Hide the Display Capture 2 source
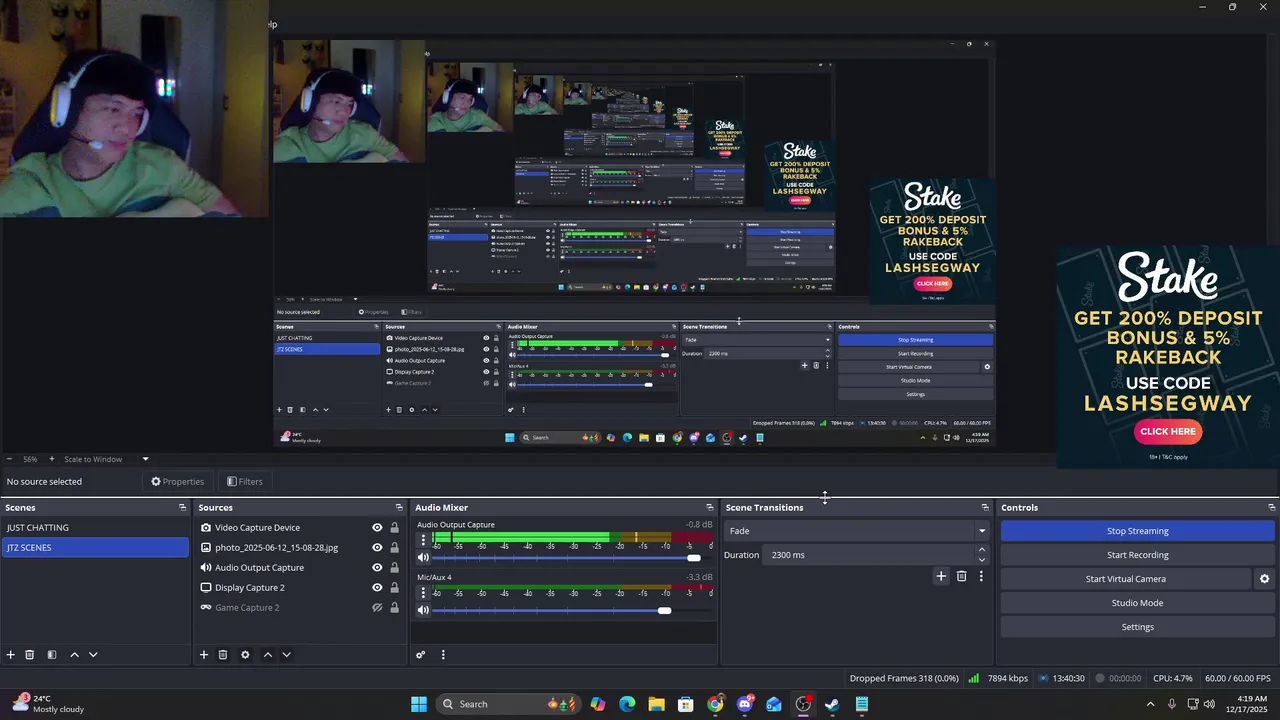 point(377,588)
